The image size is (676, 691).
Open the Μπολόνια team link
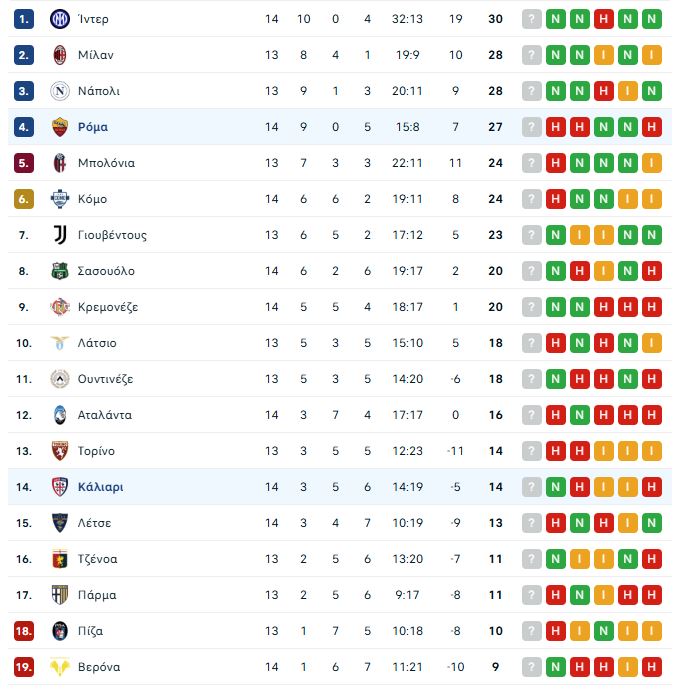tap(106, 163)
